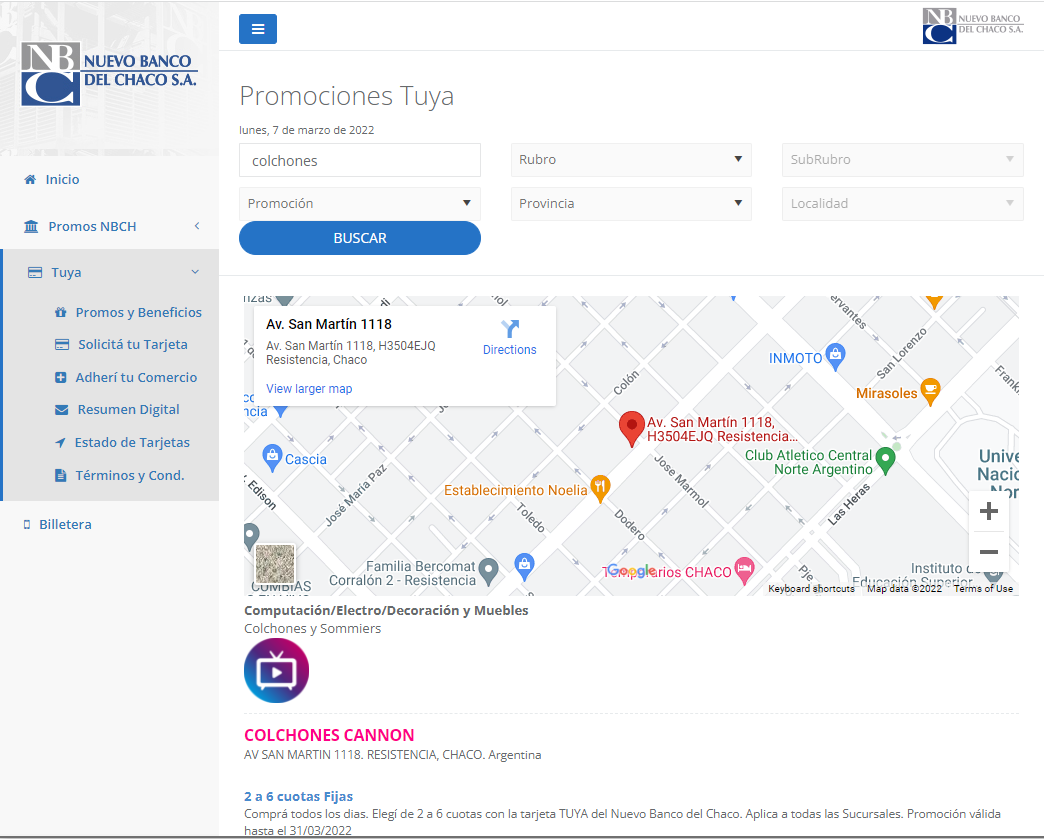Screen dimensions: 1044x839
Task: Click the Familia Bercomat Corralón marker
Action: [488, 571]
